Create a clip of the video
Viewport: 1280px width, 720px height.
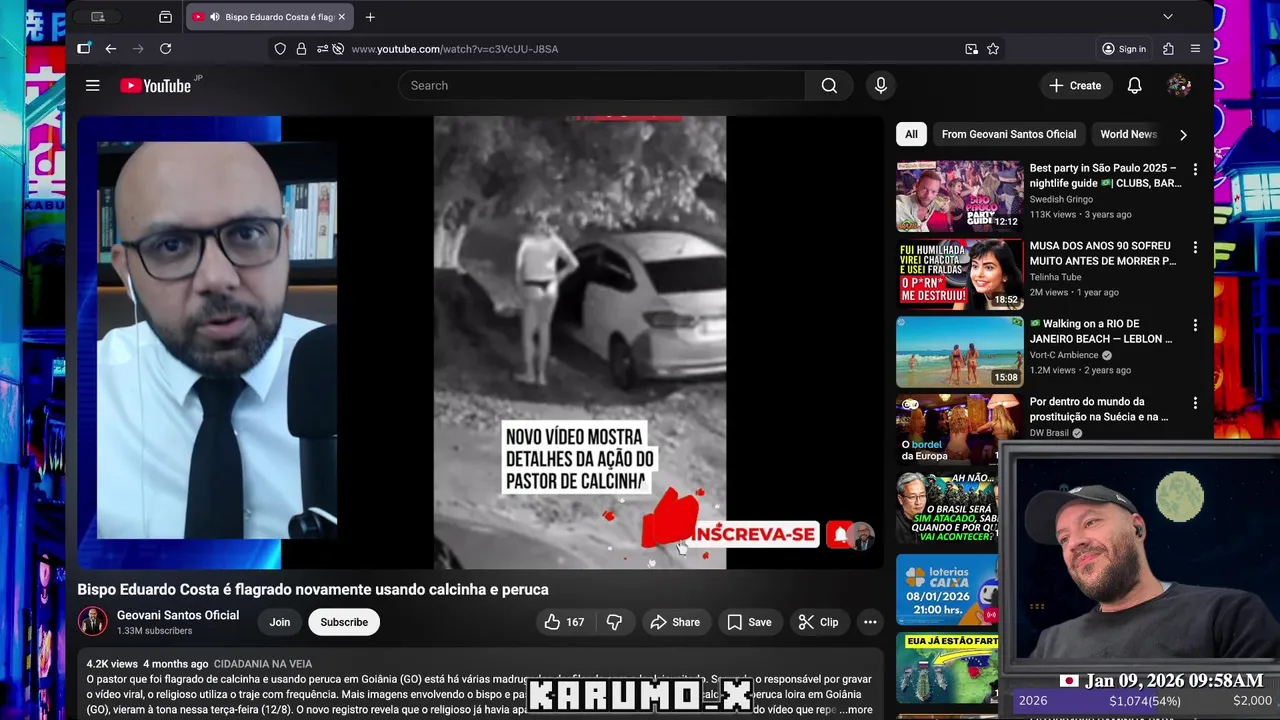(818, 622)
